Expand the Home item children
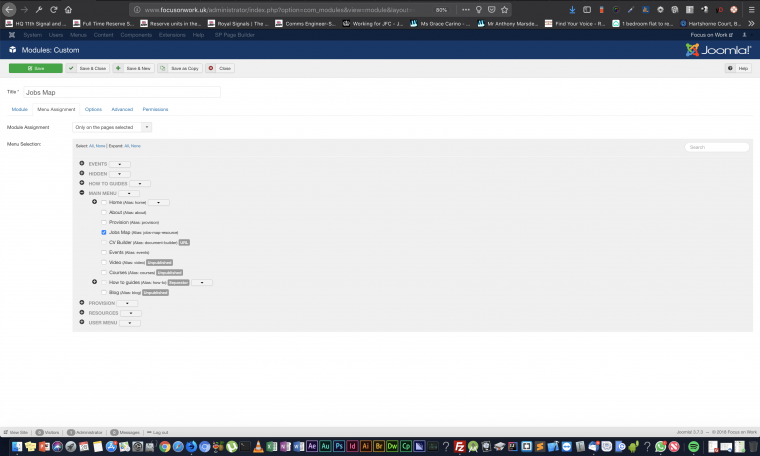 click(95, 202)
